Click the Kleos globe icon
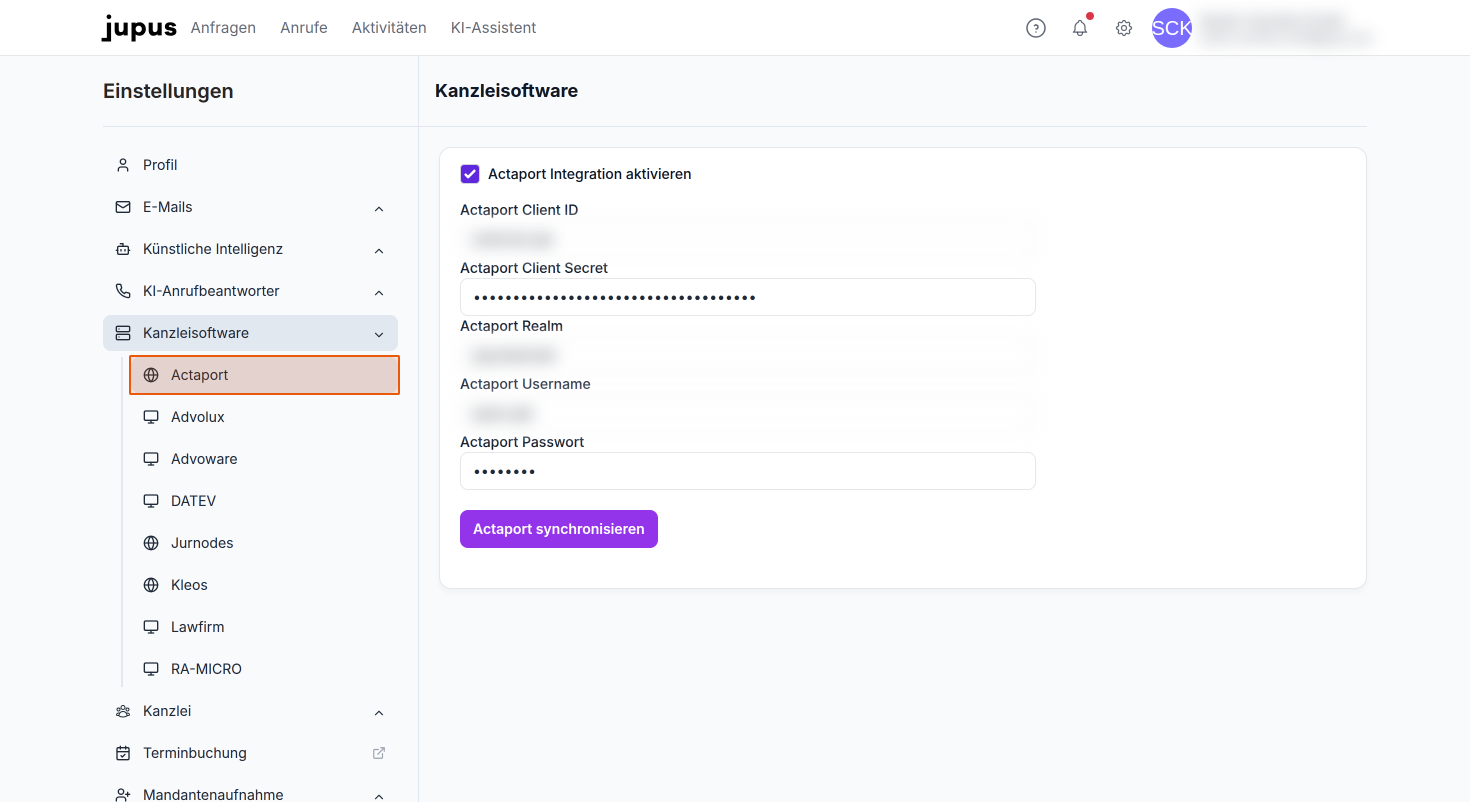The width and height of the screenshot is (1470, 802). (151, 585)
